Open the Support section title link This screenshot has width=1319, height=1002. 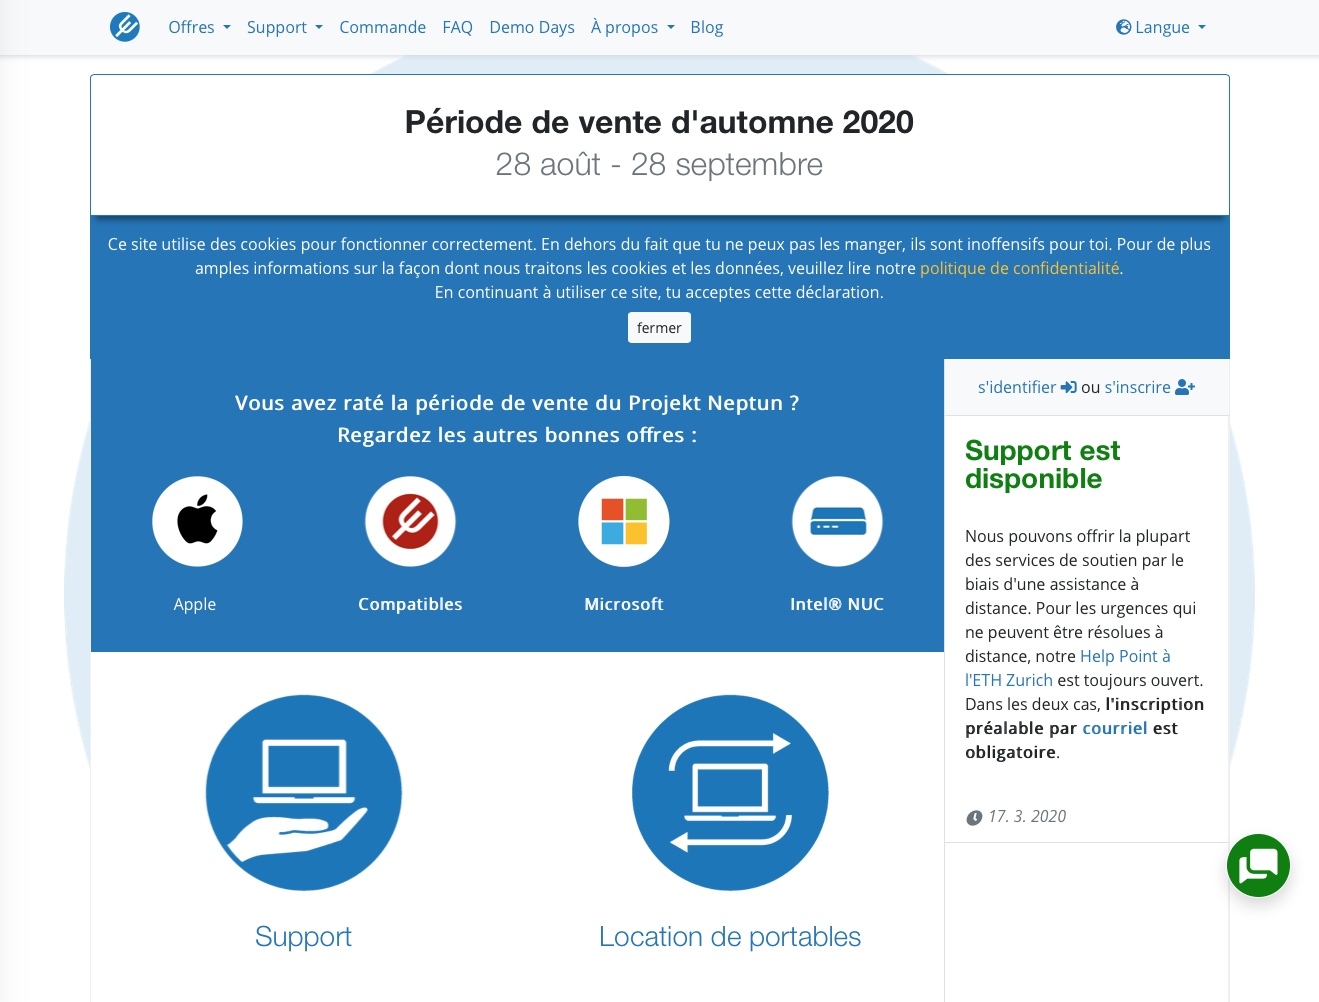(x=303, y=937)
